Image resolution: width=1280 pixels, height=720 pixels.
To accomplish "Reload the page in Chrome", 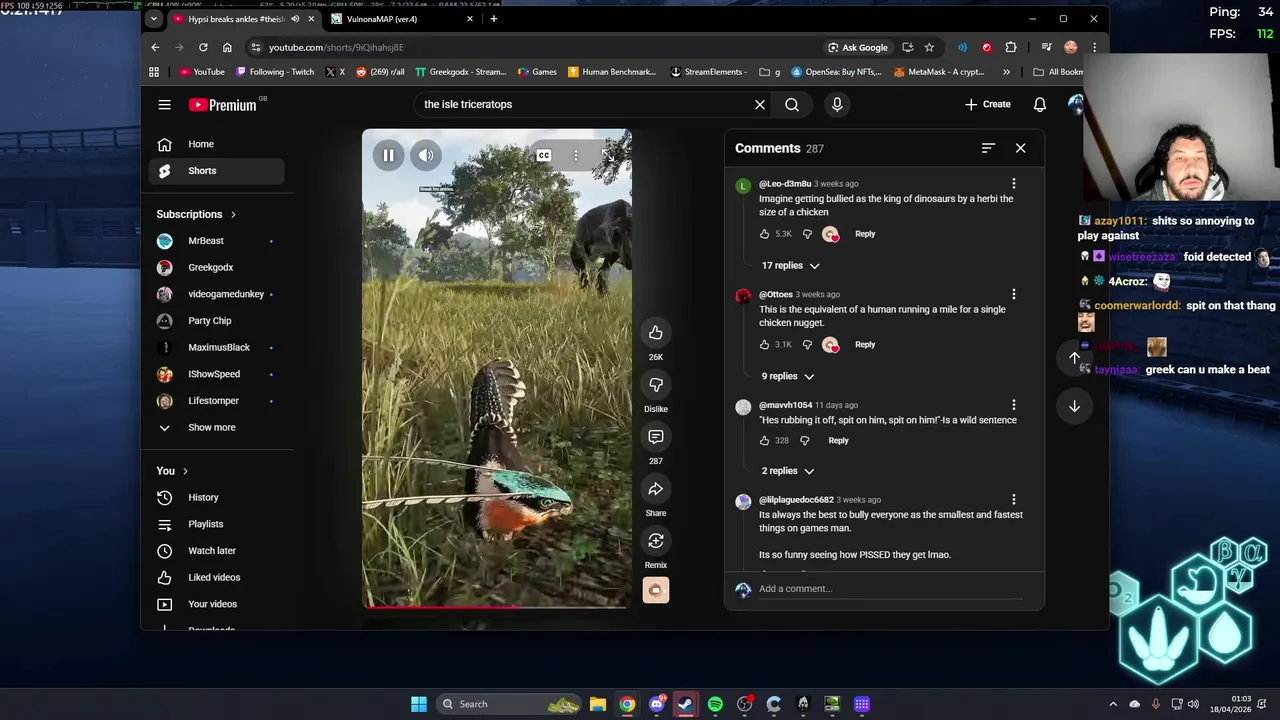I will [x=203, y=47].
